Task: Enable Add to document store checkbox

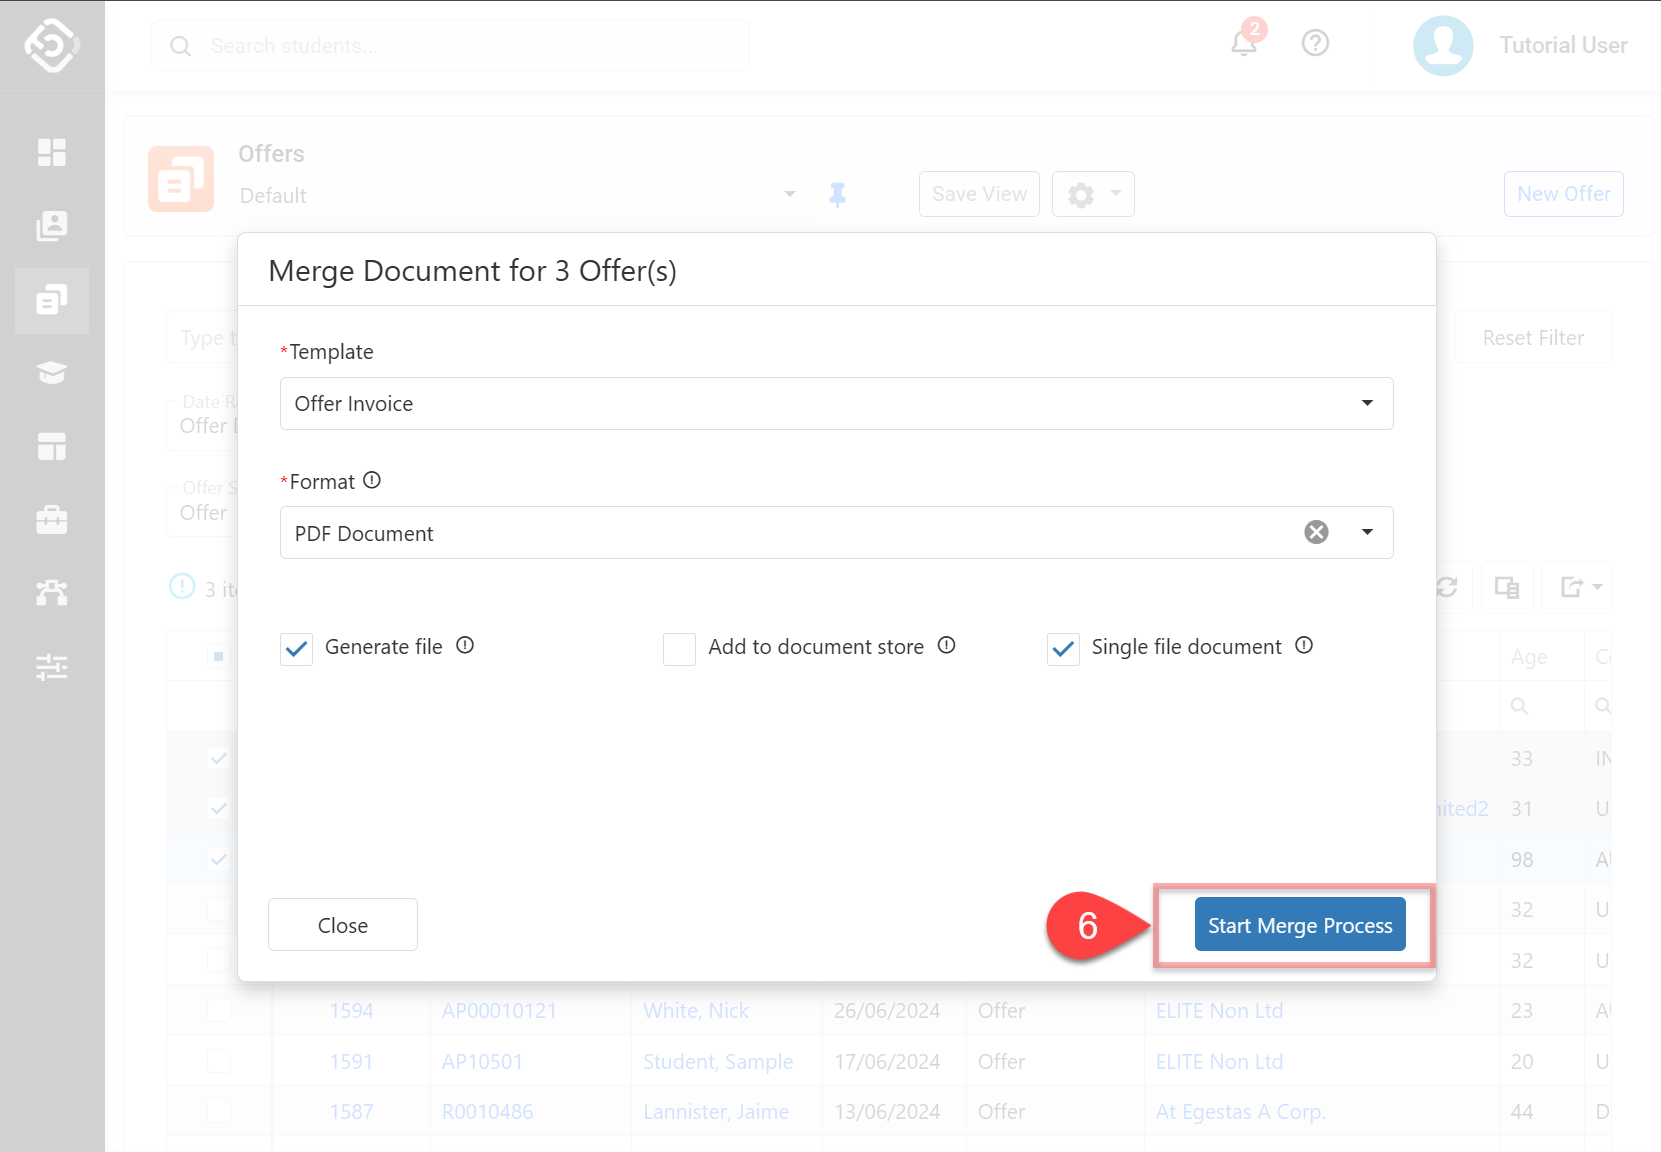Action: [x=679, y=649]
